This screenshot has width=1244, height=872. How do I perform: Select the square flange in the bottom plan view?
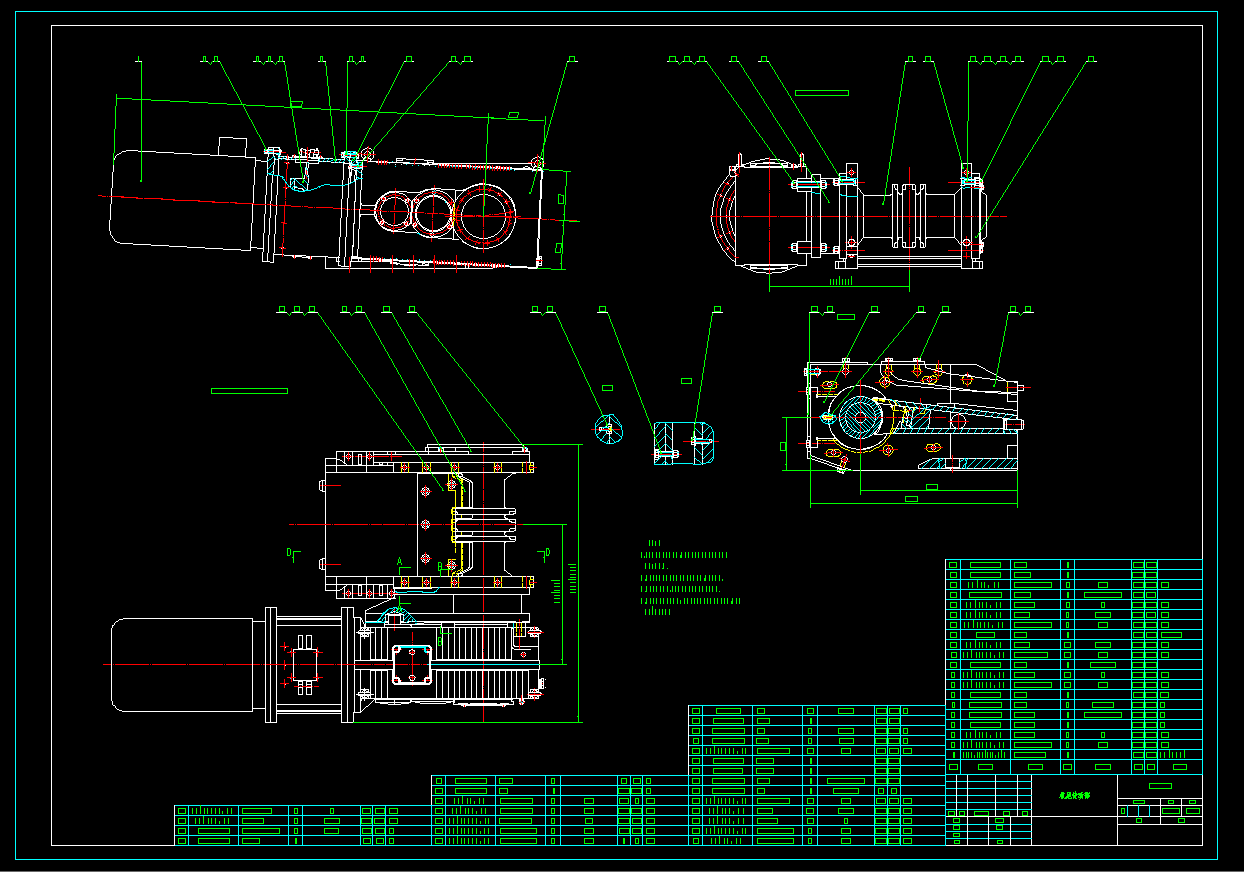pos(412,665)
